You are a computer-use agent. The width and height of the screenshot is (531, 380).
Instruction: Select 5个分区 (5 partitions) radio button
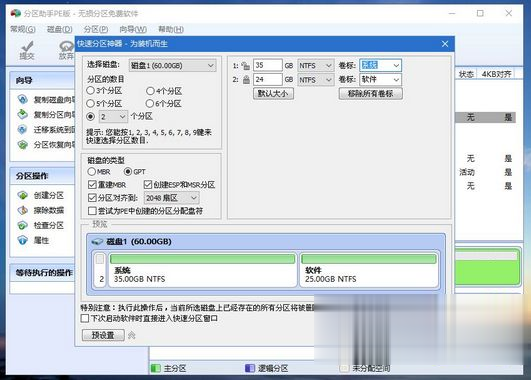(90, 103)
